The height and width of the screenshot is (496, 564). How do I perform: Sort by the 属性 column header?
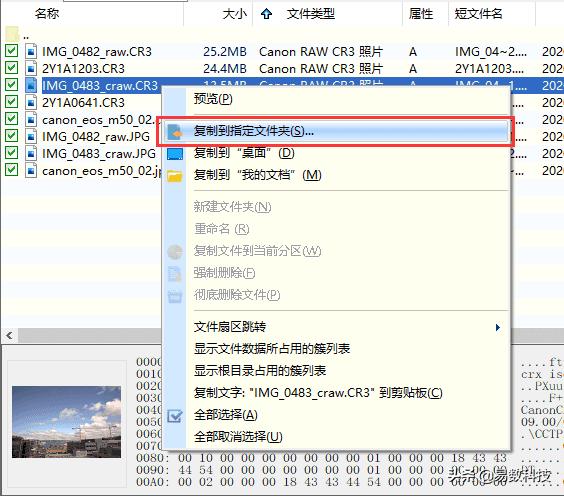click(x=420, y=14)
